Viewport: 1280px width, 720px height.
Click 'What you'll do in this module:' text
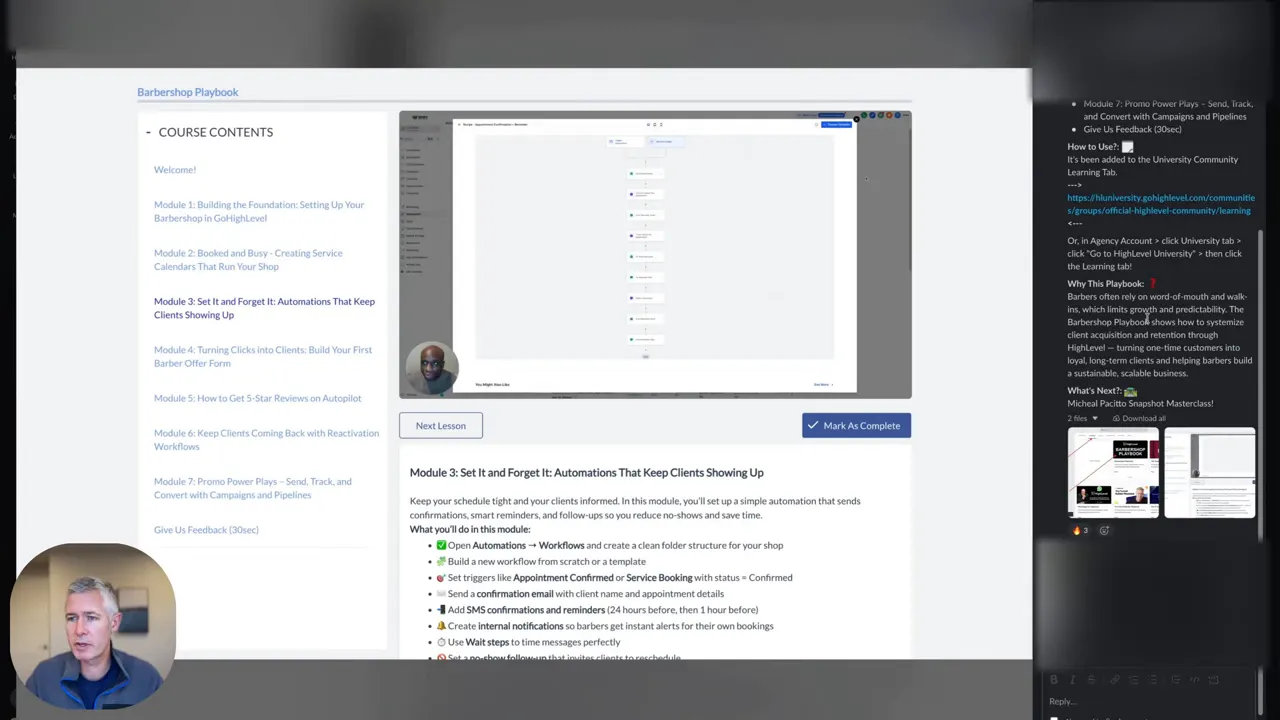point(470,529)
